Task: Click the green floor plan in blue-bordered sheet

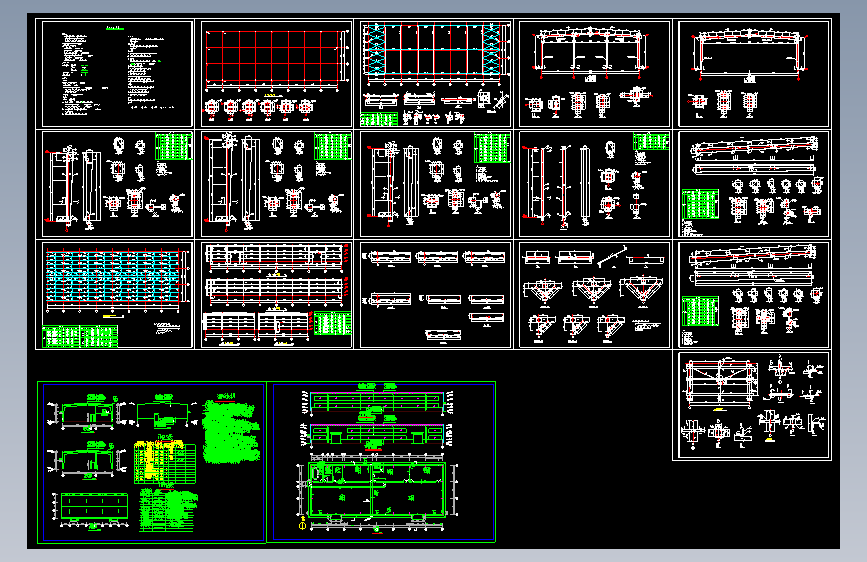Action: coord(377,491)
